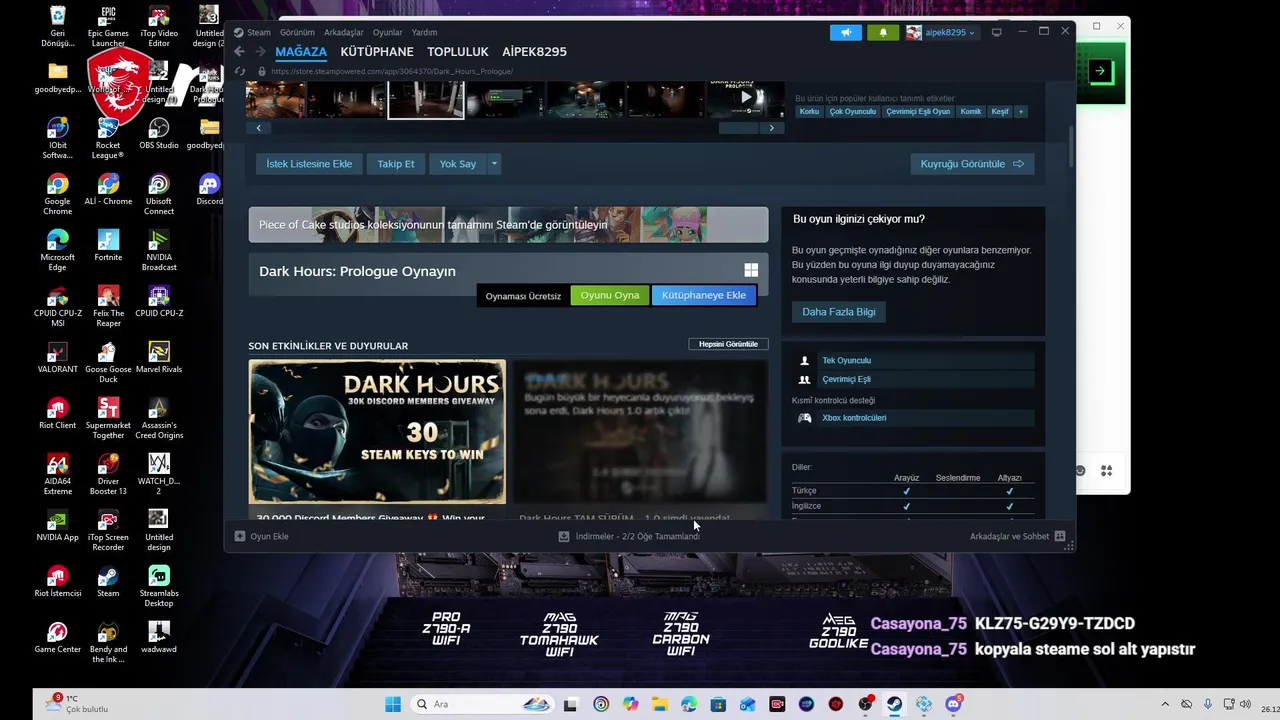Screen dimensions: 1280x720
Task: Open the Steam menu
Action: (259, 32)
